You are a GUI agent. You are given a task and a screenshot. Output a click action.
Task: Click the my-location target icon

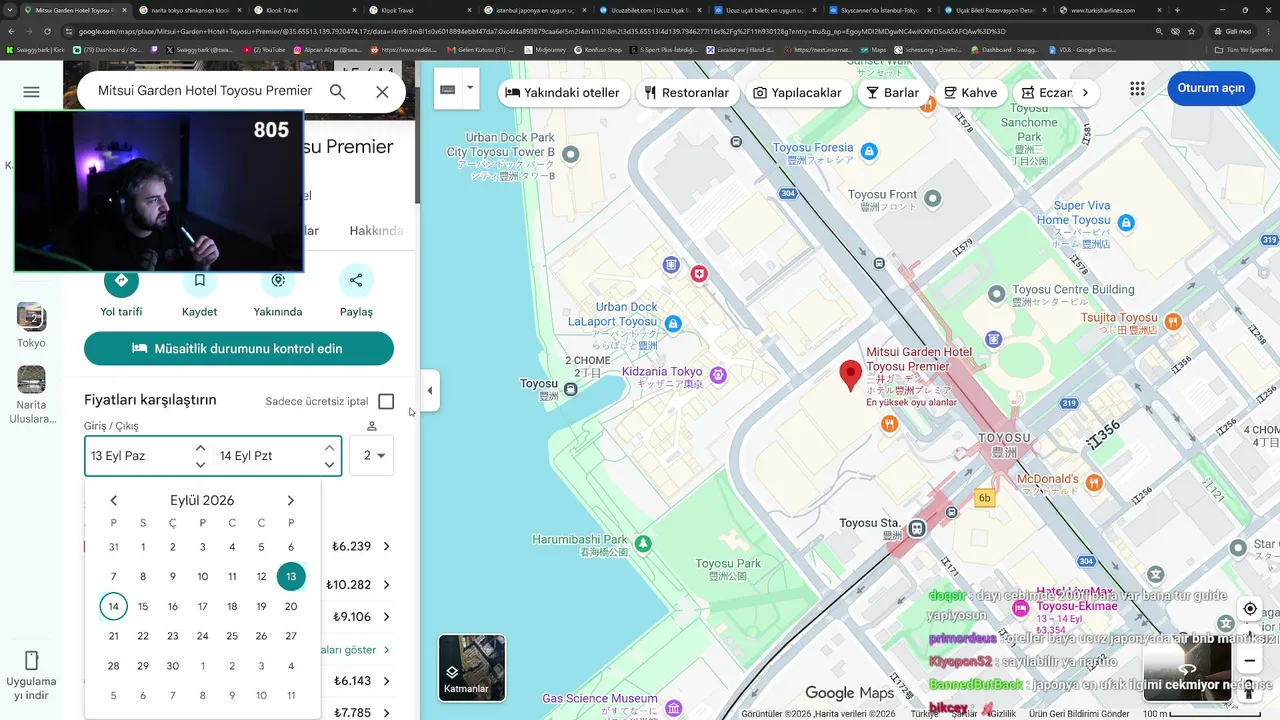point(1250,609)
